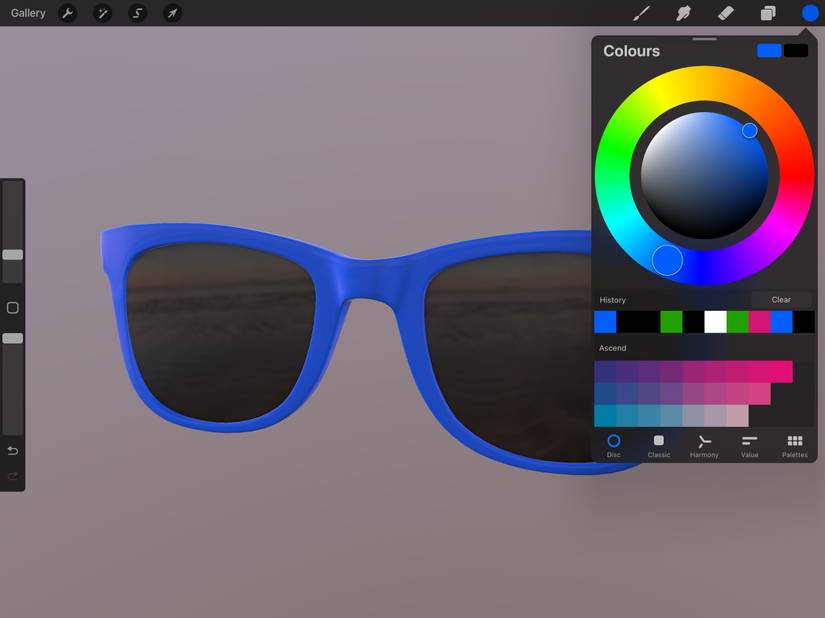
Task: Open the Layers panel
Action: (768, 13)
